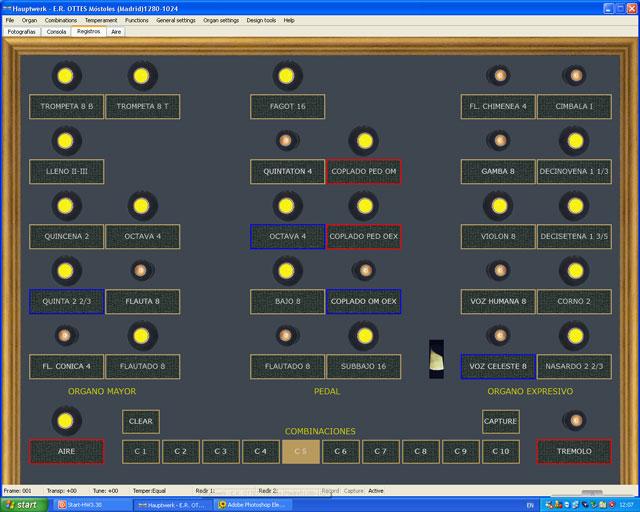This screenshot has height=512, width=640.
Task: Pull the knob above FLAUTA 8
Action: (141, 270)
